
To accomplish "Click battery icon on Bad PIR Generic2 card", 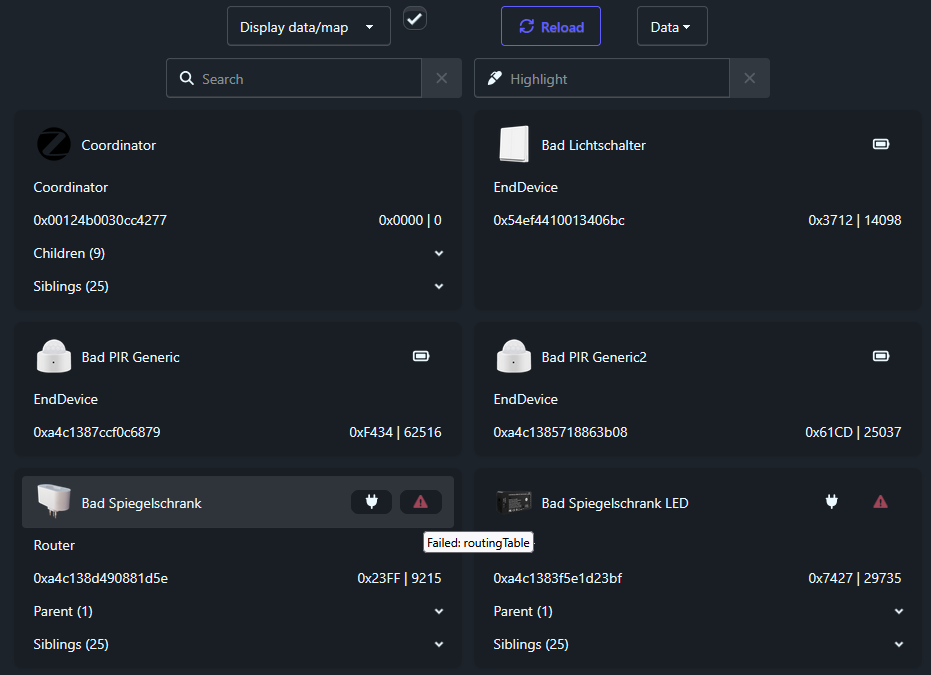I will tap(881, 356).
